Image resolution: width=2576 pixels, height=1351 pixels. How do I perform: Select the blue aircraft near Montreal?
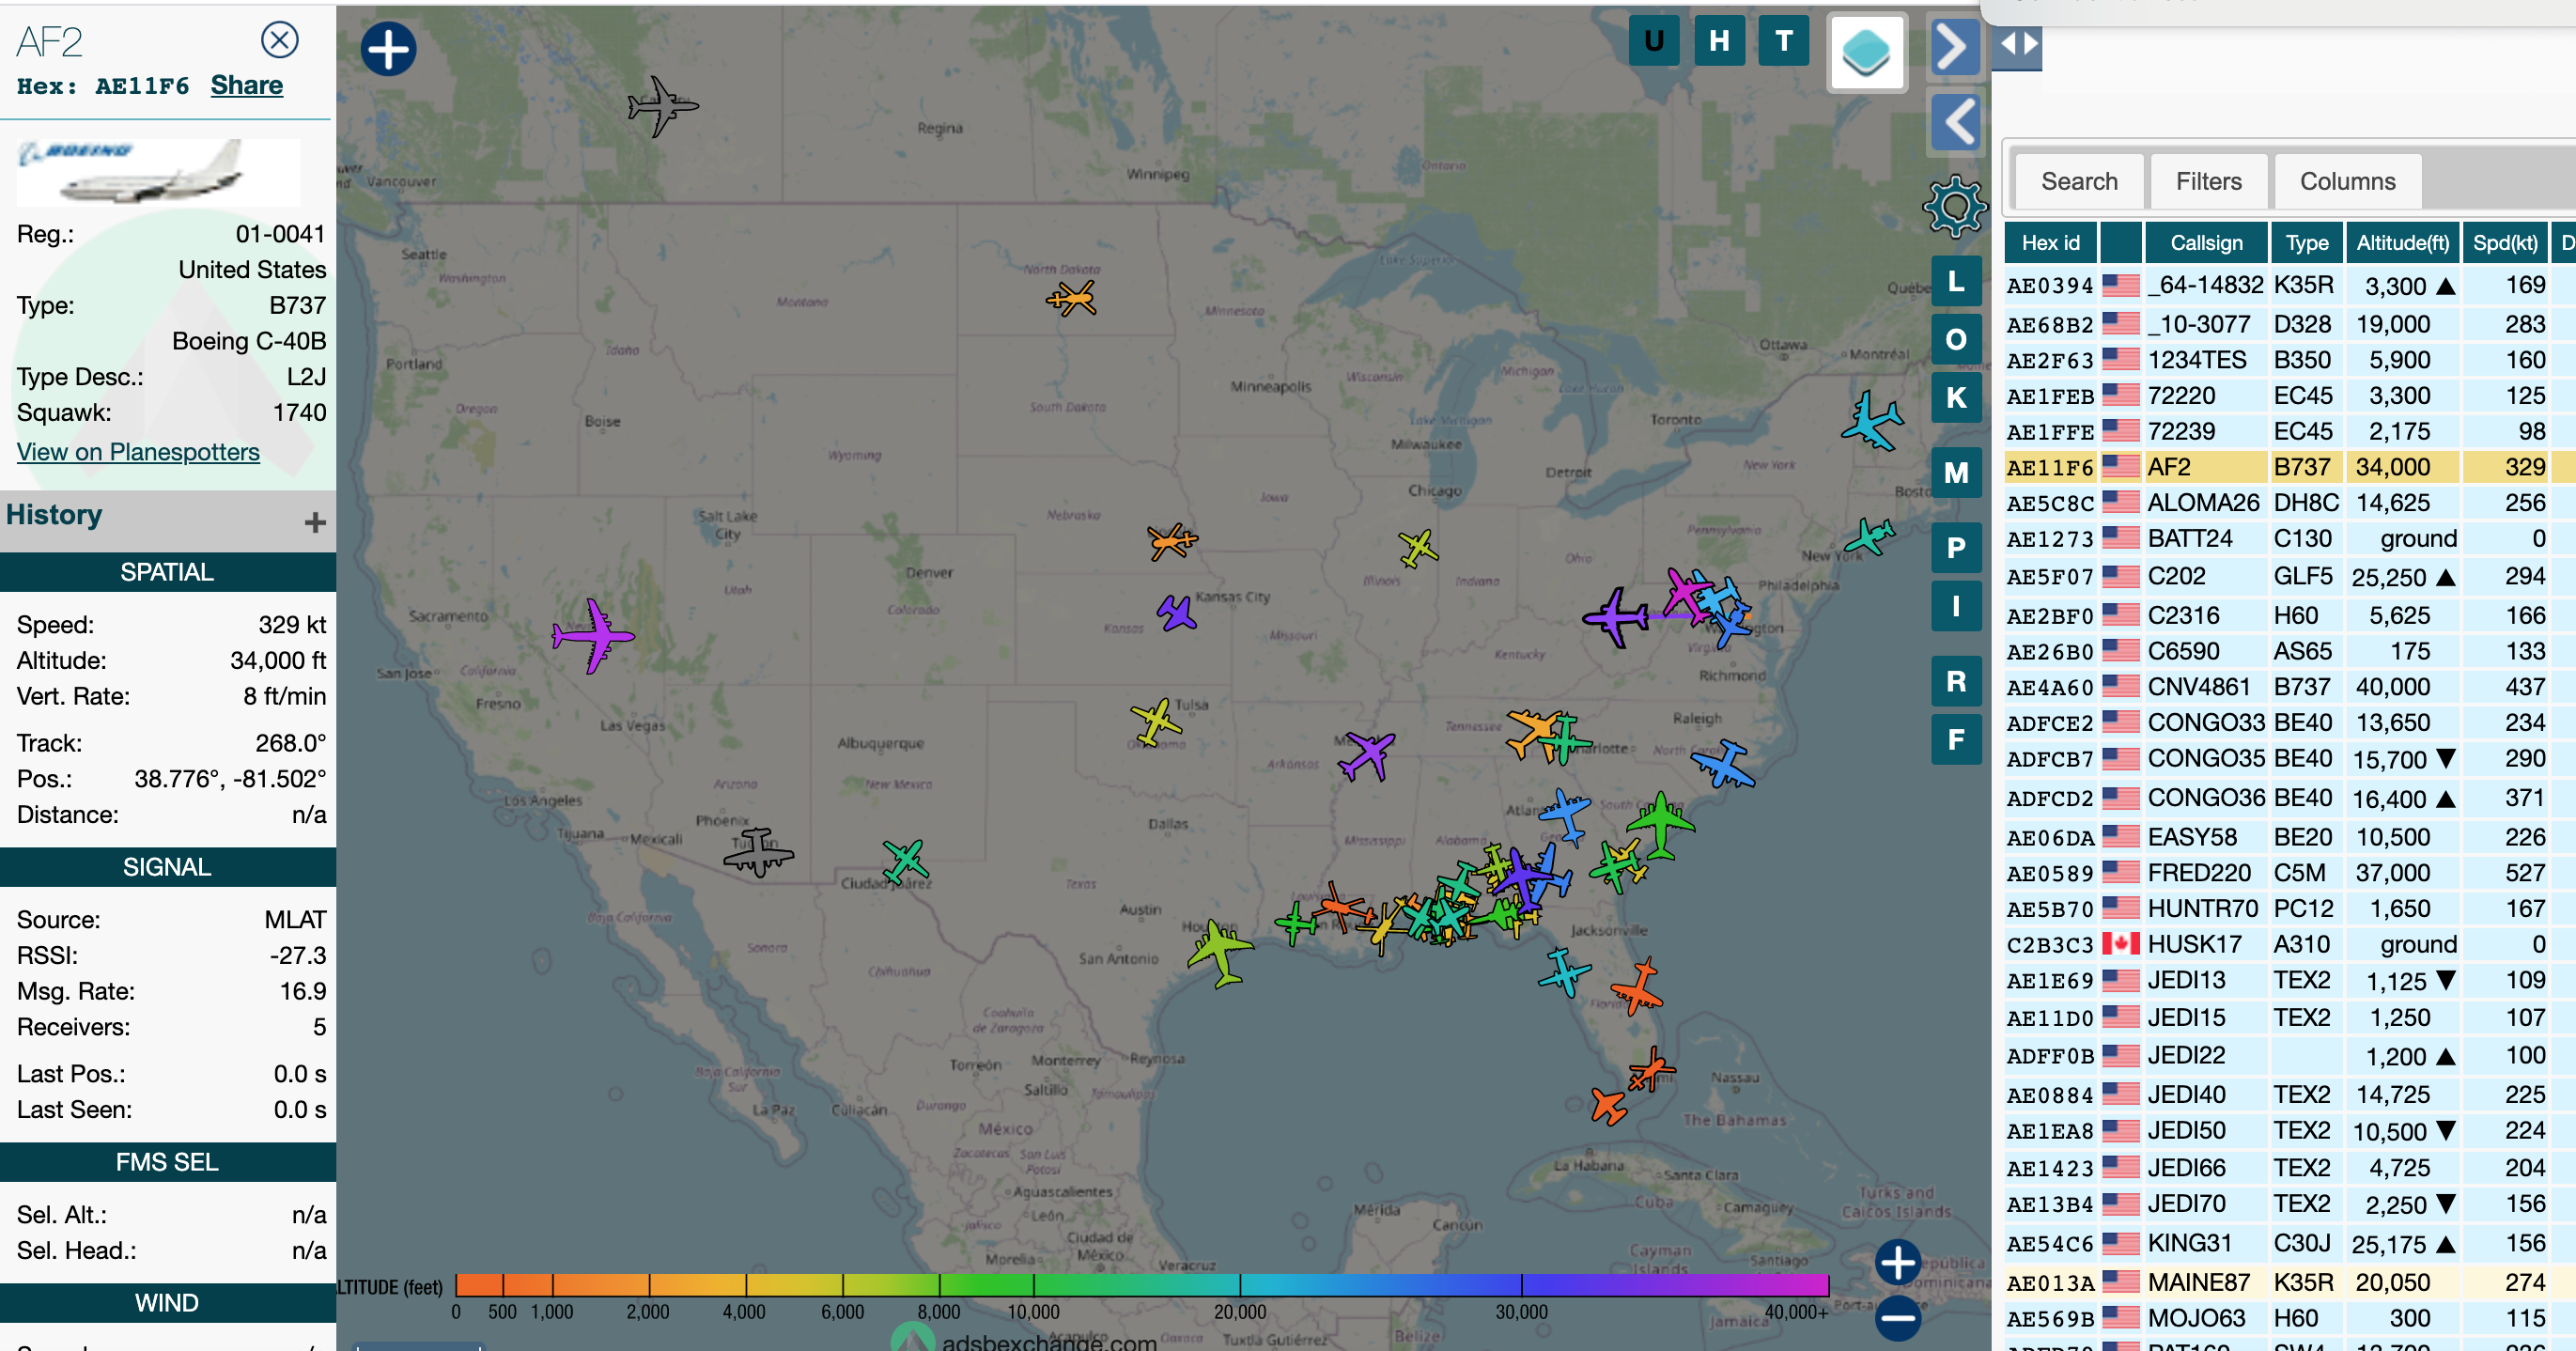coord(1872,421)
